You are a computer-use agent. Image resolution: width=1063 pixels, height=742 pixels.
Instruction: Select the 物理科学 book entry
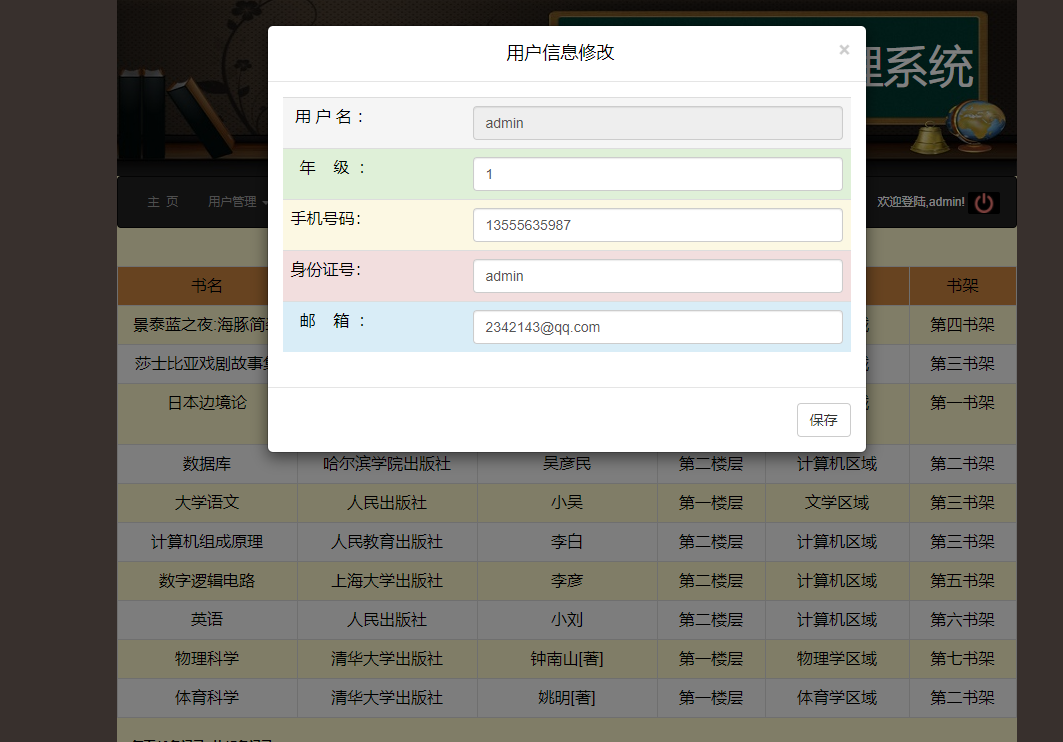click(207, 658)
